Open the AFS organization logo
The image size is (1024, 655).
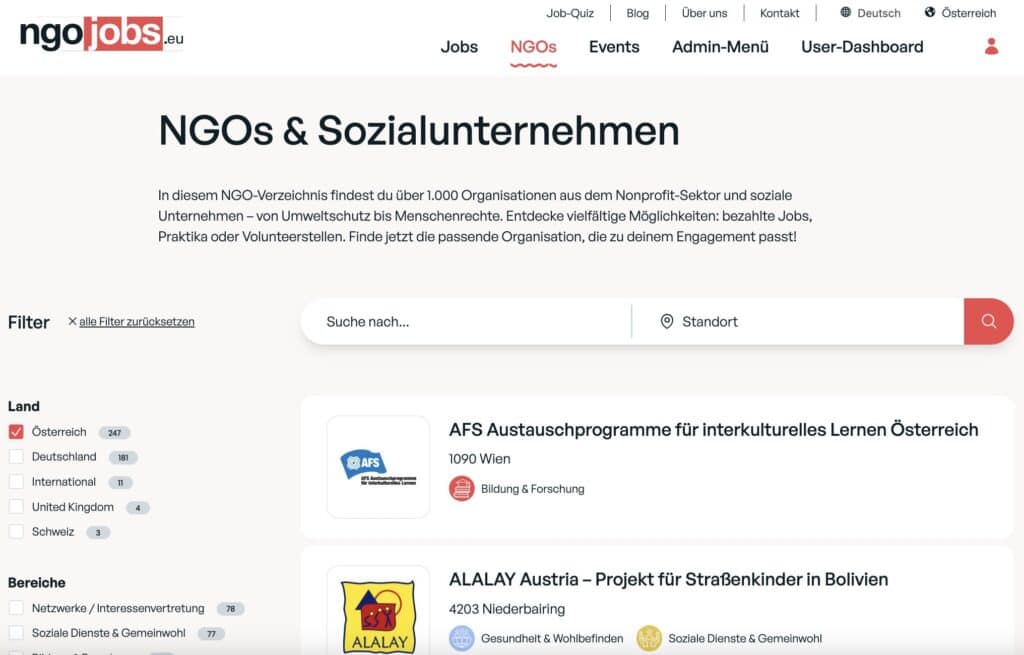[x=378, y=466]
